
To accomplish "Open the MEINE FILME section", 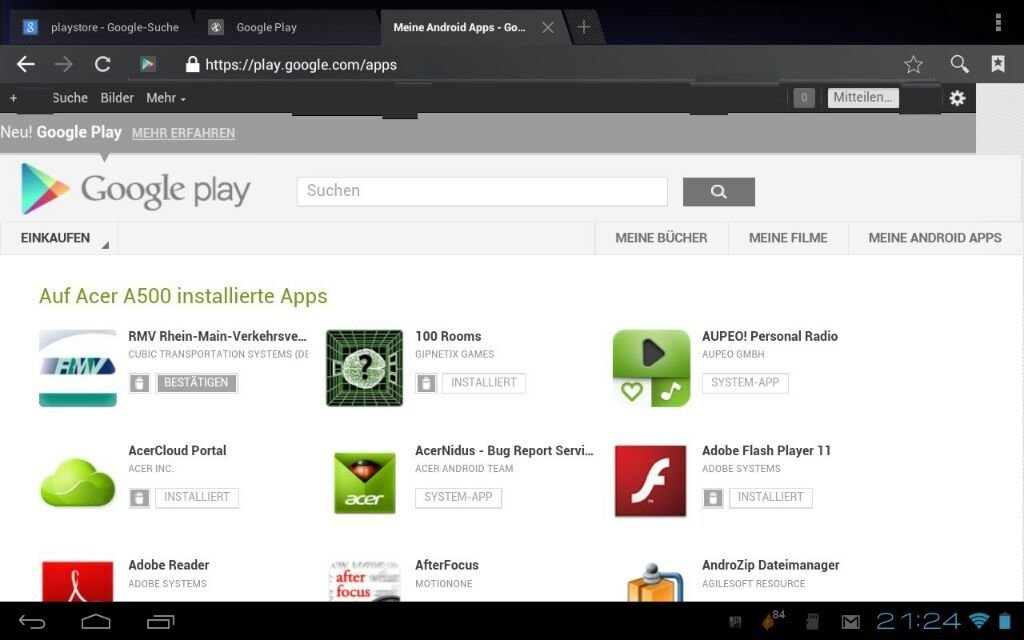I will 788,238.
